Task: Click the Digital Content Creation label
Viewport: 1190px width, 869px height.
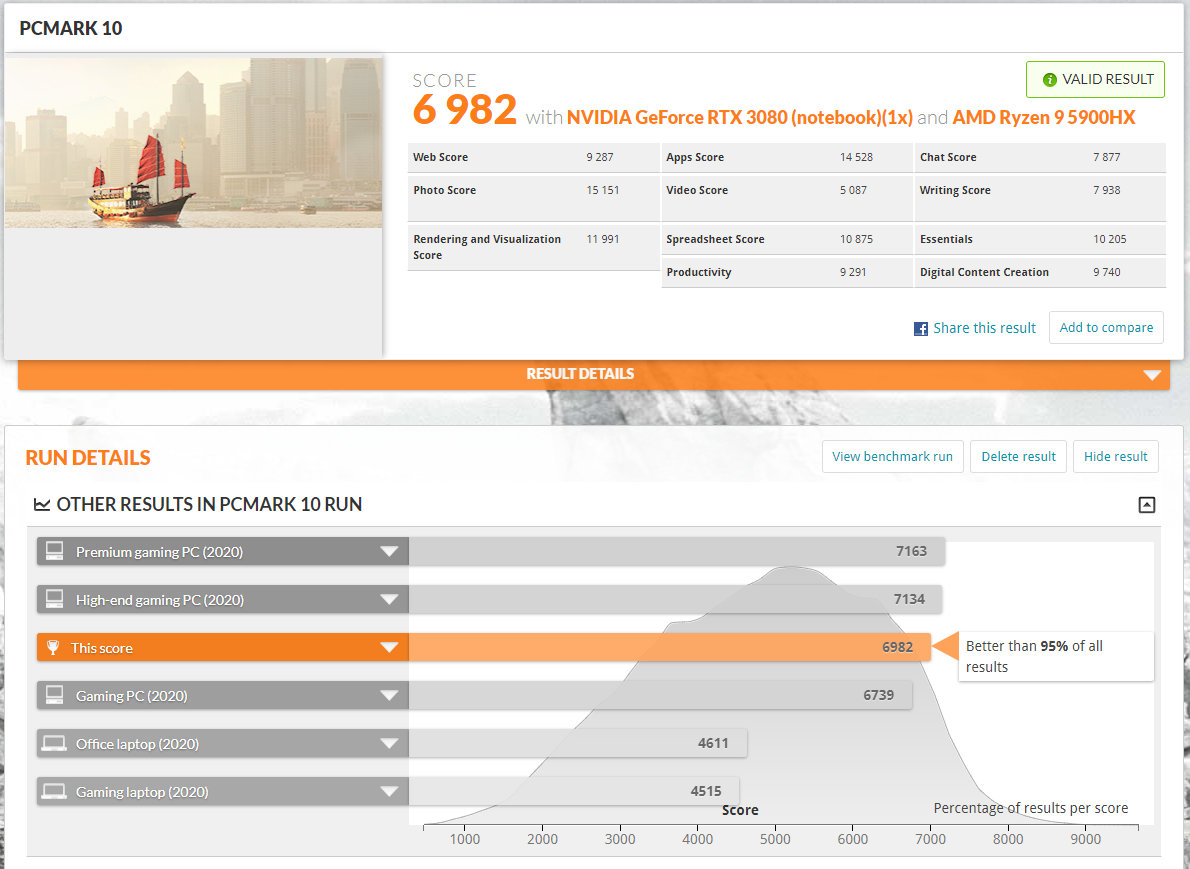Action: (x=984, y=272)
